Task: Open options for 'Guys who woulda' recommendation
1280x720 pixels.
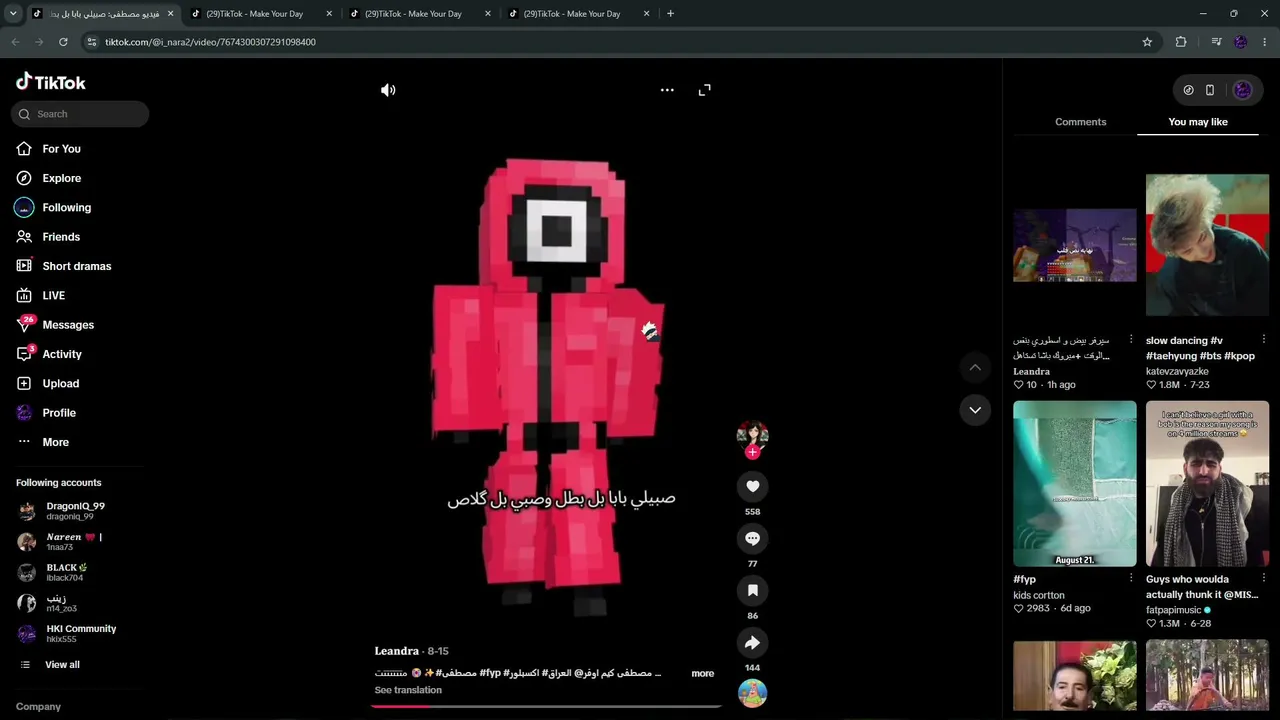Action: pyautogui.click(x=1264, y=579)
